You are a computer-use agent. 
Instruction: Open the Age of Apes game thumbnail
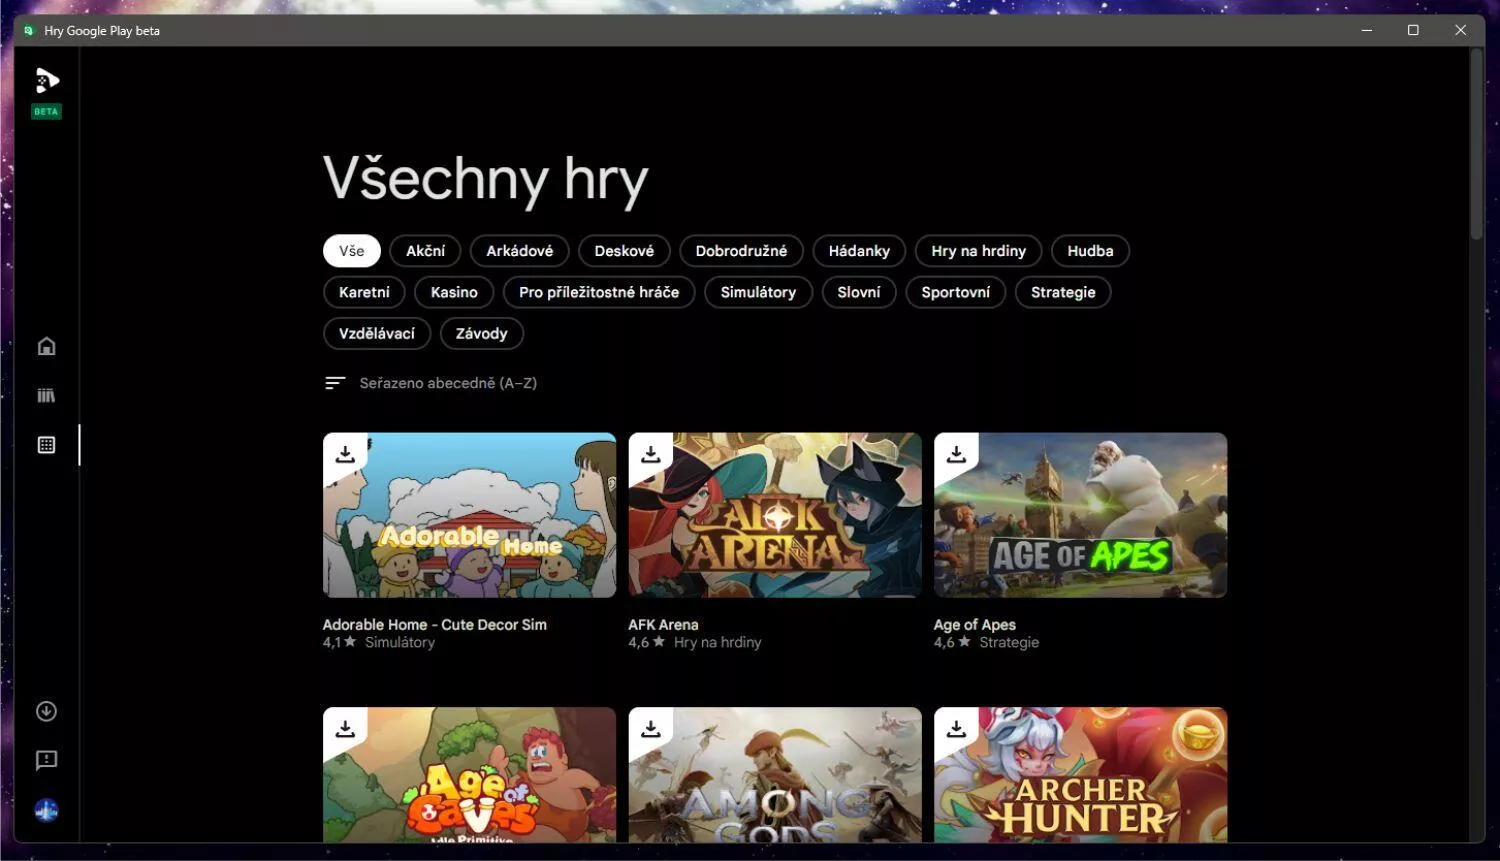point(1080,515)
